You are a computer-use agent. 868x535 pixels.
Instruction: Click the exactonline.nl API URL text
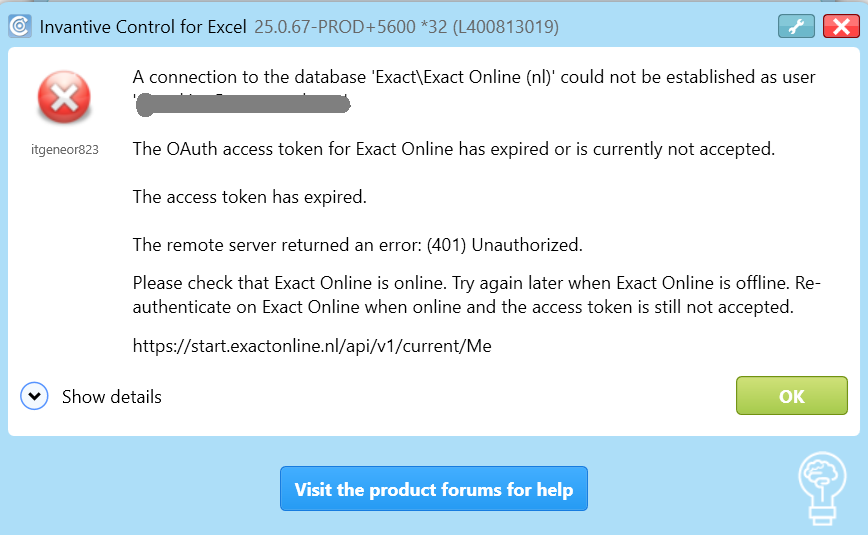point(312,346)
